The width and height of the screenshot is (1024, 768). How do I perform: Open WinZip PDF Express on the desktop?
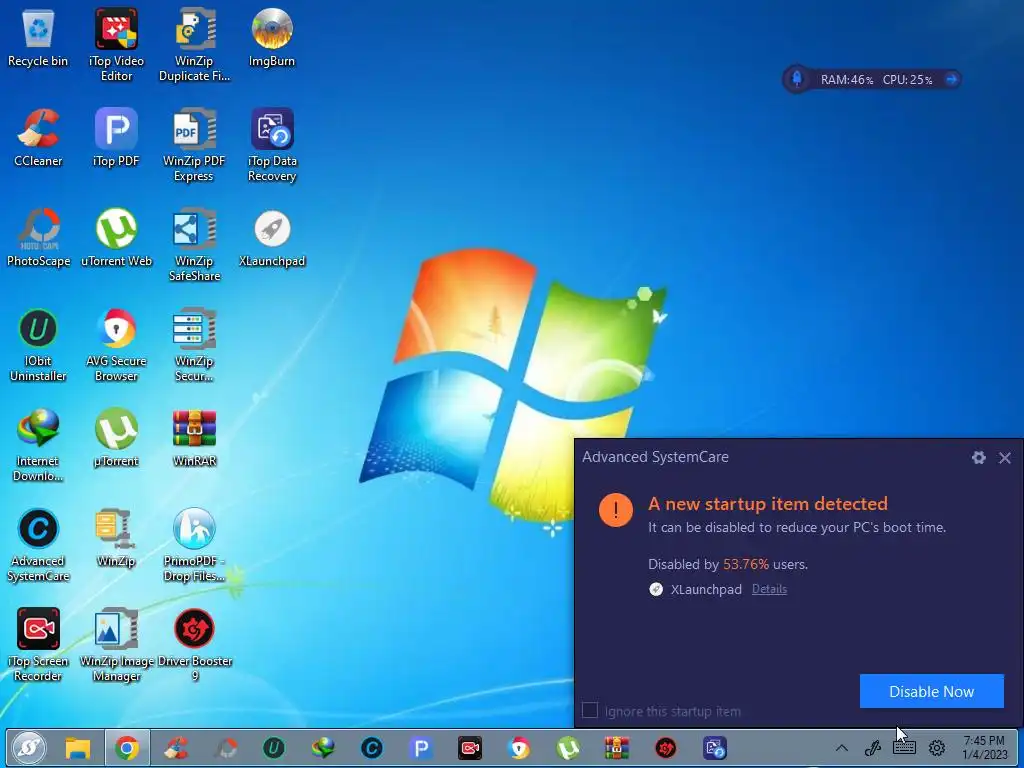coord(194,145)
